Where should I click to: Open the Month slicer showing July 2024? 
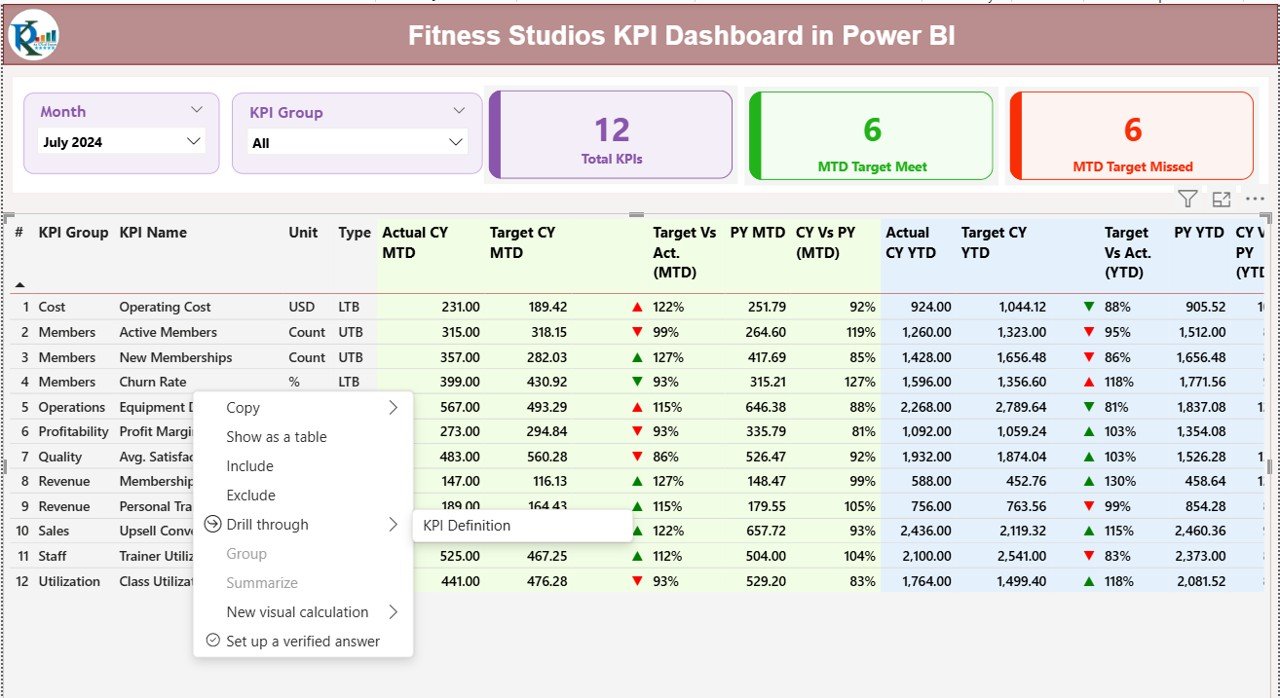pyautogui.click(x=120, y=141)
